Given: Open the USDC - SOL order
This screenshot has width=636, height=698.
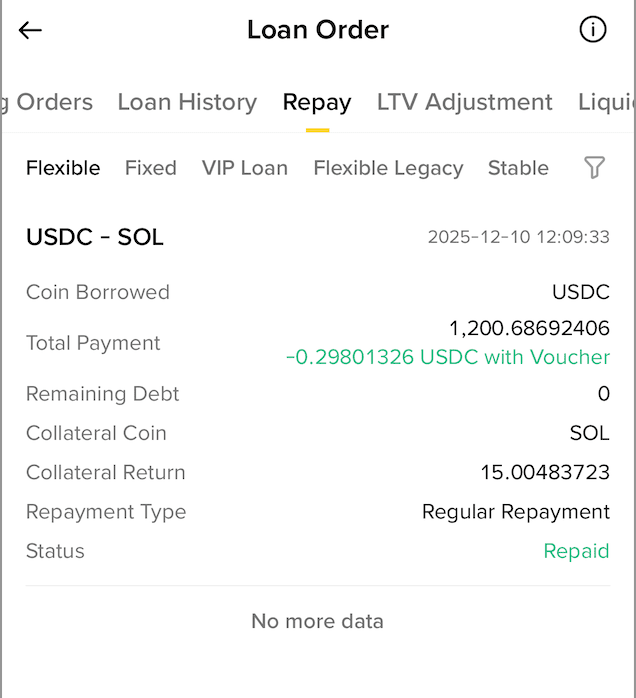Looking at the screenshot, I should point(95,237).
